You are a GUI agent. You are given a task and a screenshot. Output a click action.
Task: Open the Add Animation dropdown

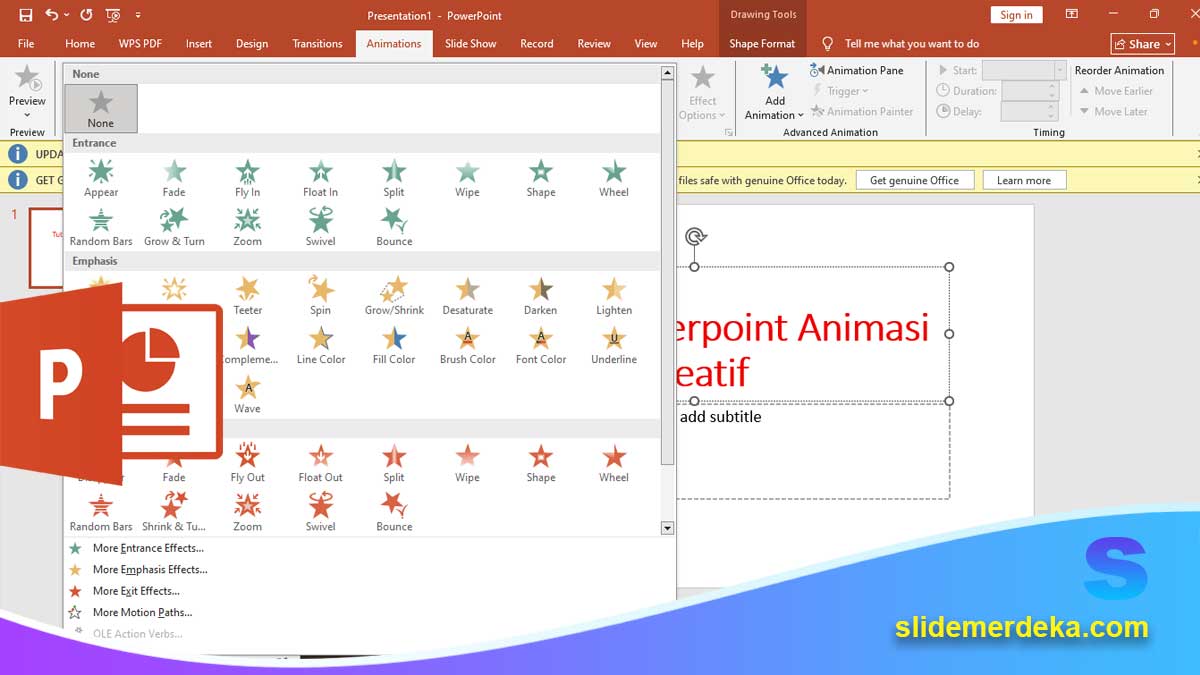pos(774,92)
